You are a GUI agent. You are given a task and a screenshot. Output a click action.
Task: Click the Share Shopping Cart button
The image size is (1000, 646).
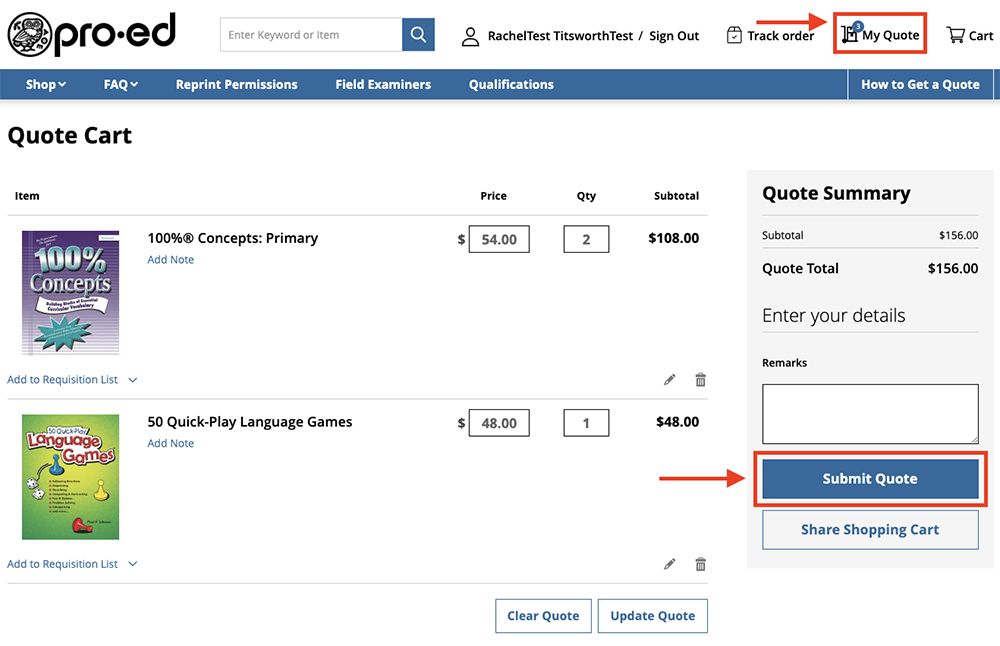click(x=869, y=530)
